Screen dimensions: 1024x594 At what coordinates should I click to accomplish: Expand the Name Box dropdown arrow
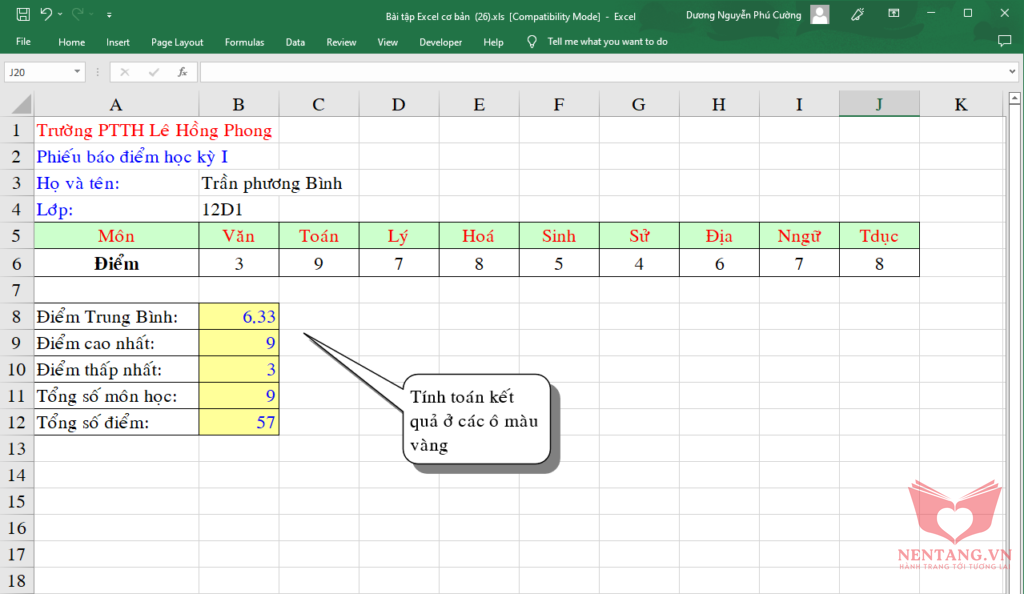78,72
